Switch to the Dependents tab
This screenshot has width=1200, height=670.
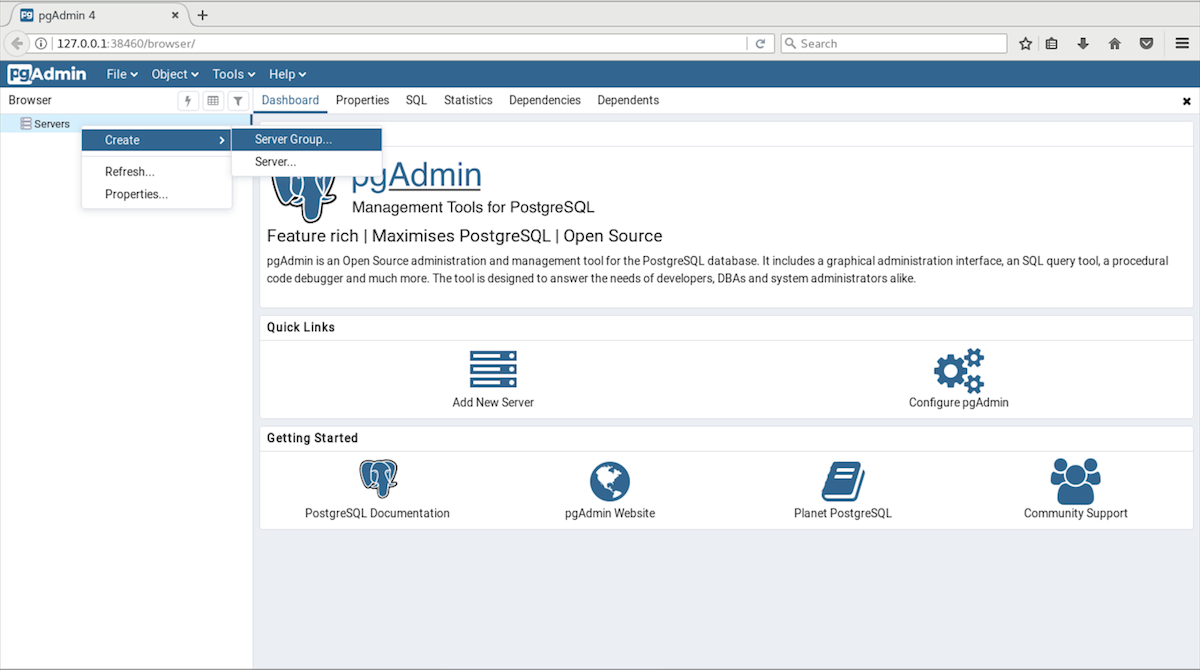click(x=628, y=100)
